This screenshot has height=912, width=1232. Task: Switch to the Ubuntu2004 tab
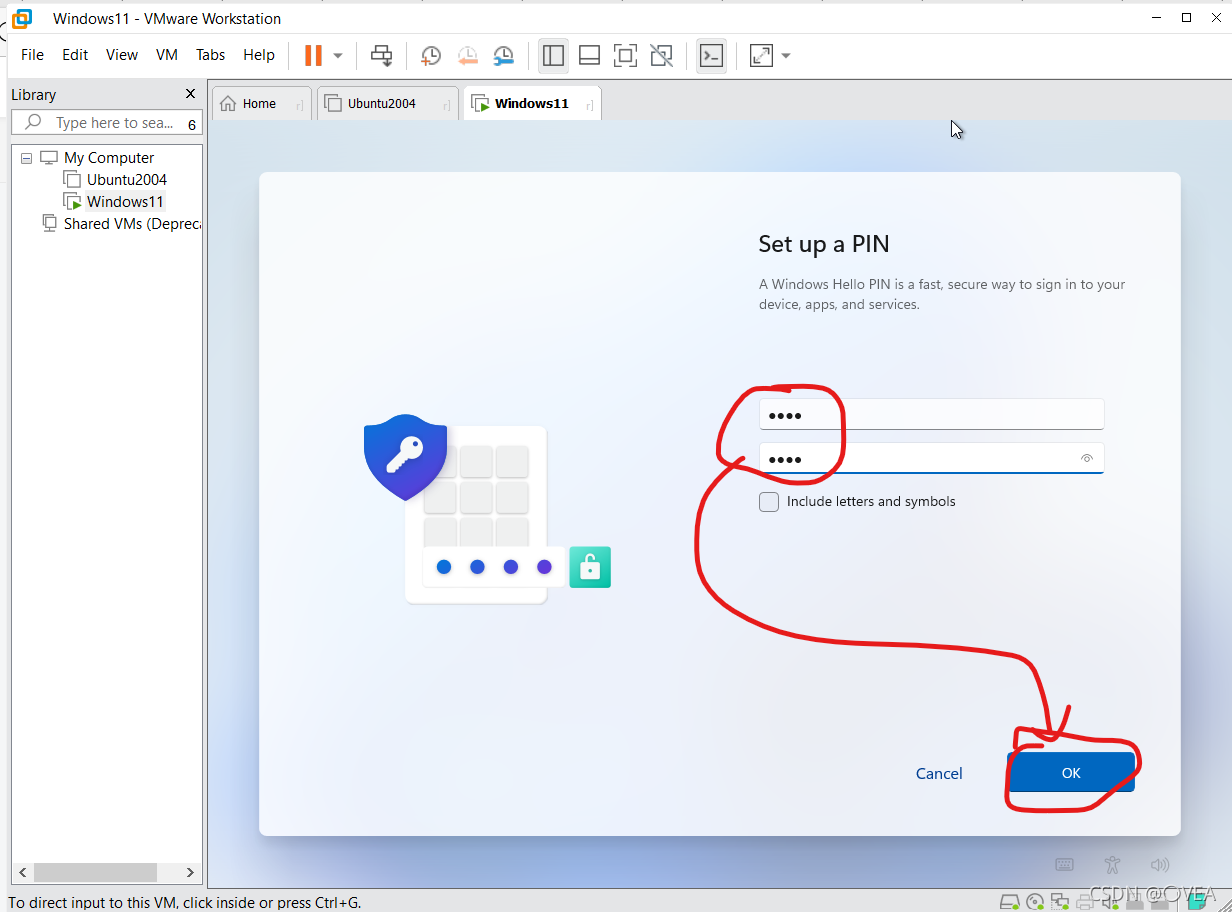click(387, 104)
